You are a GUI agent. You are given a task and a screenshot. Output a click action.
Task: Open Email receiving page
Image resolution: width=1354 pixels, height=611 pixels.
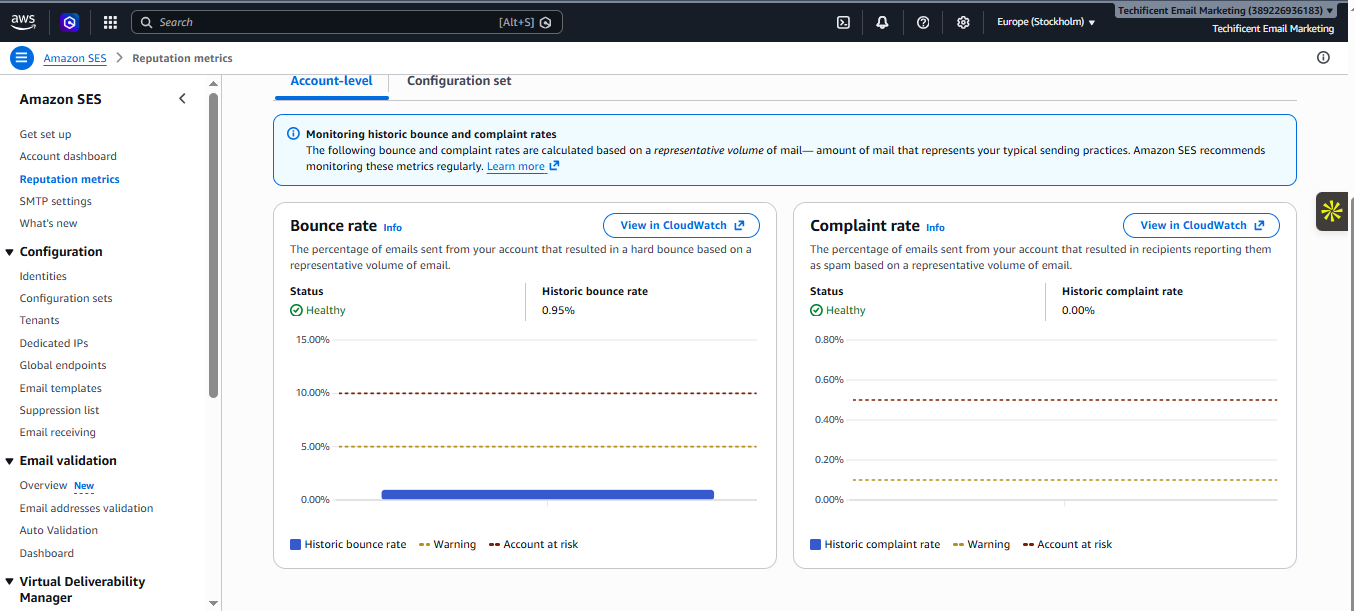tap(58, 432)
